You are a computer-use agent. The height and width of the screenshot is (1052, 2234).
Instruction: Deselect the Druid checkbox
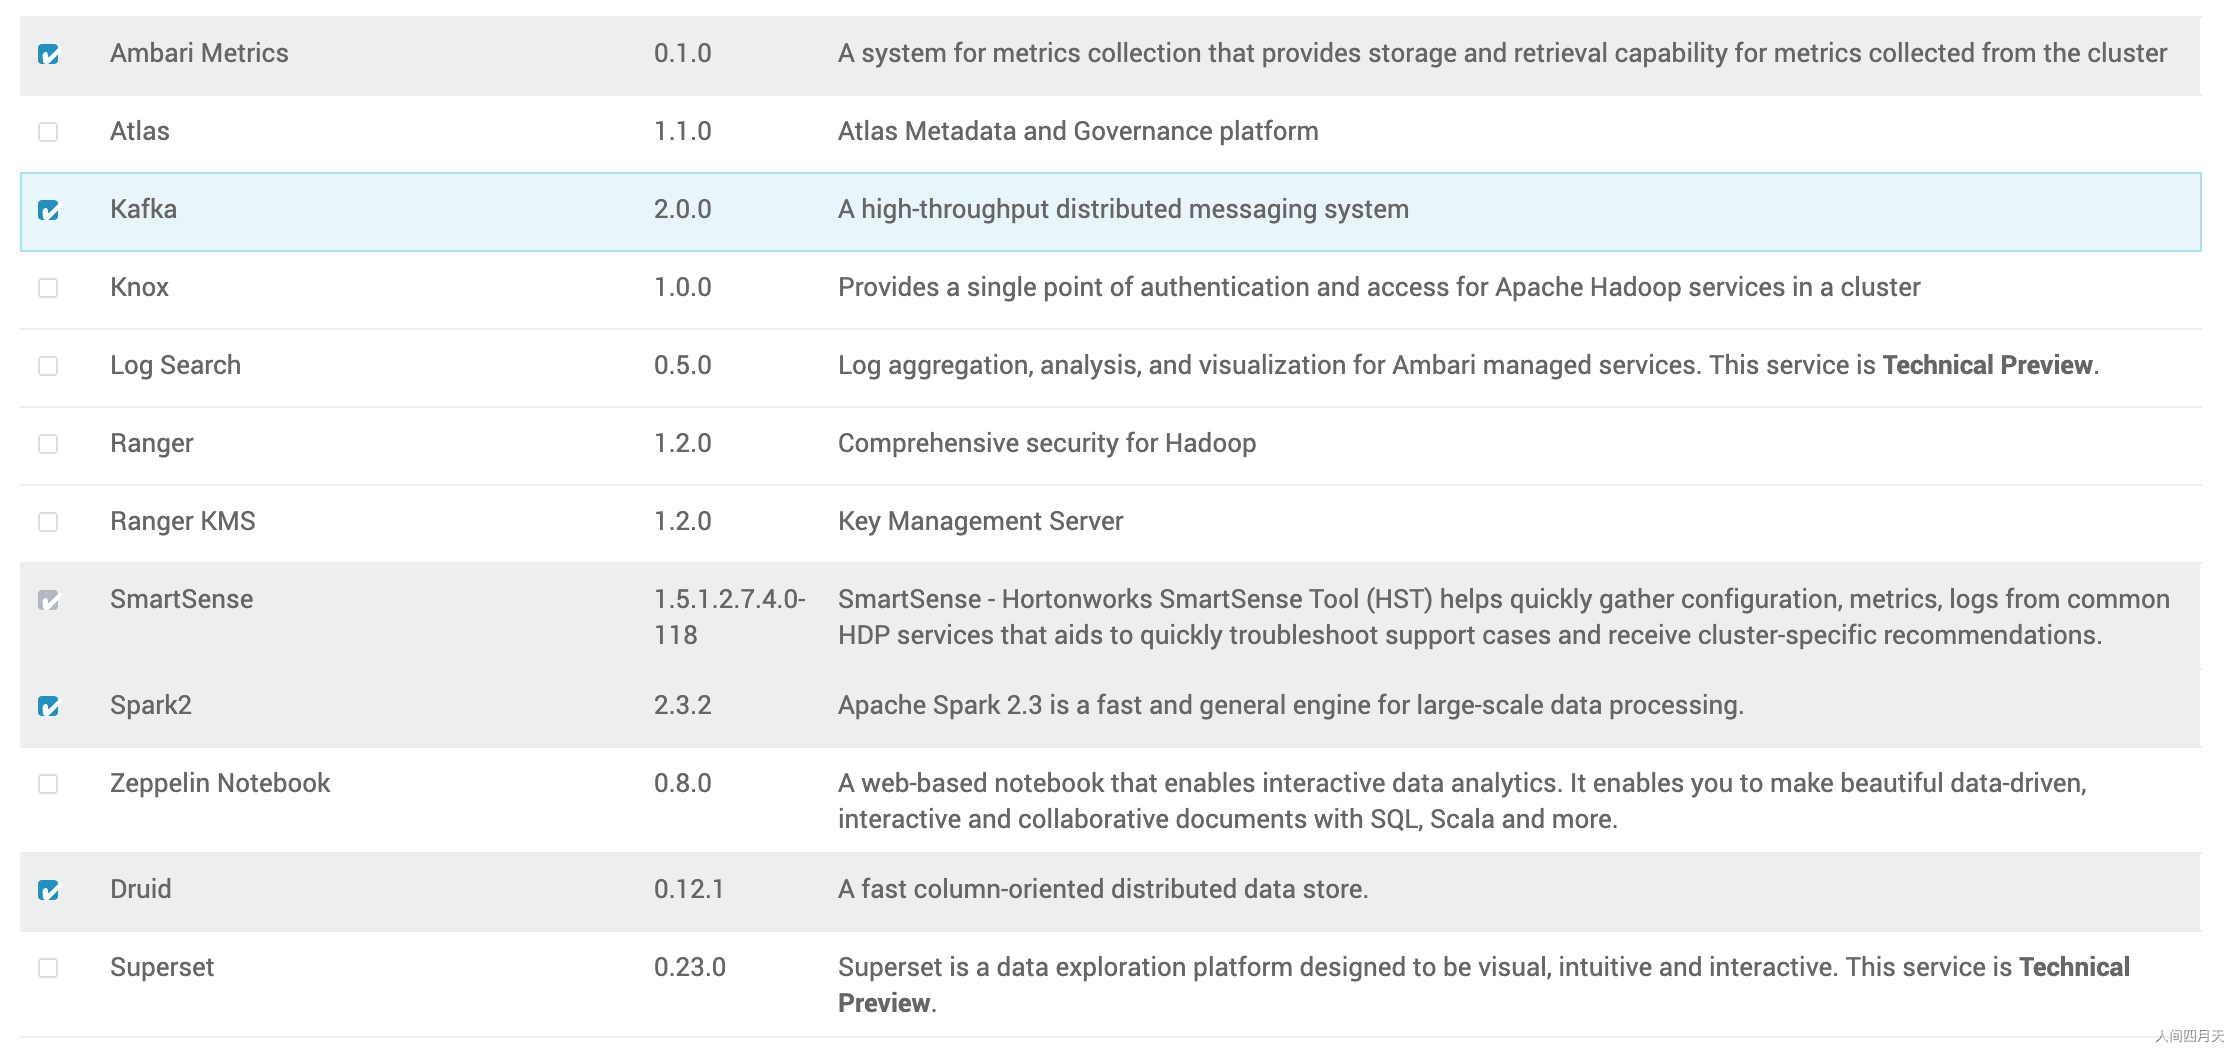pyautogui.click(x=48, y=890)
